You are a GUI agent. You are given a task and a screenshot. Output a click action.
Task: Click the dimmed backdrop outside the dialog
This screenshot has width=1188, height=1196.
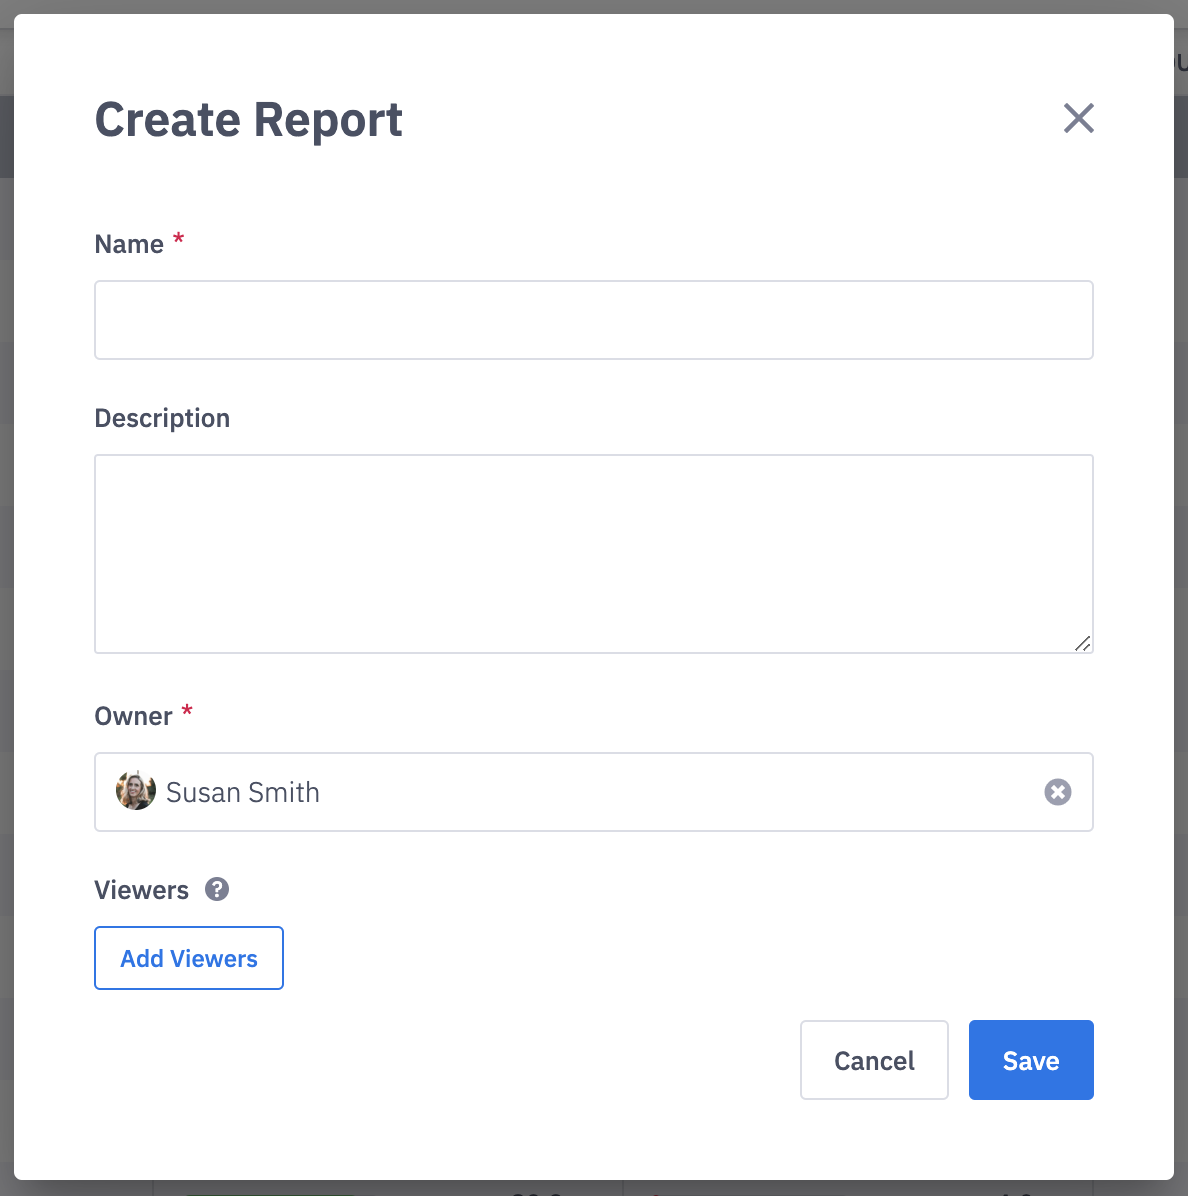[1181, 600]
